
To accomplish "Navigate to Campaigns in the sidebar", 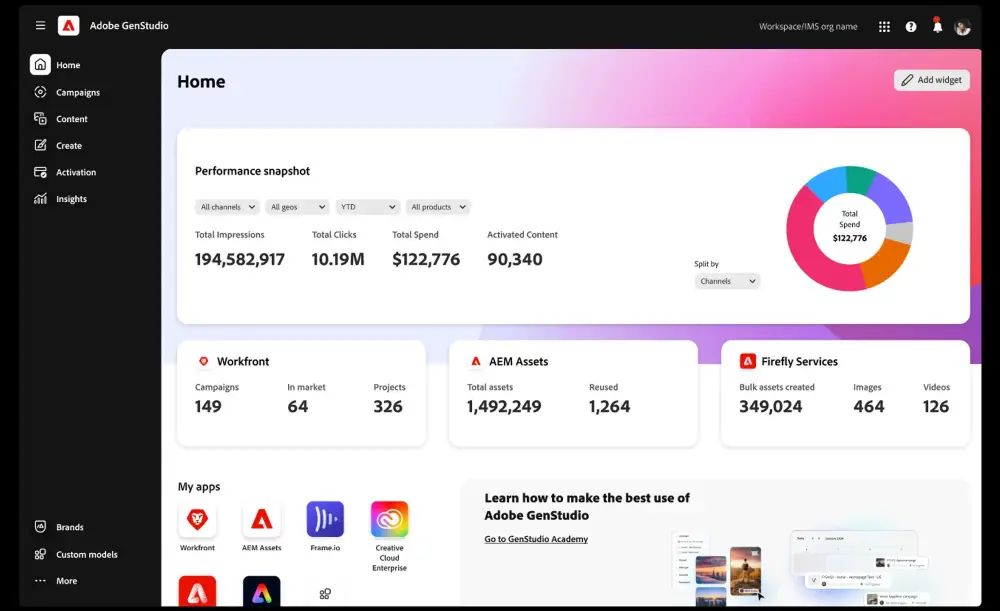I will (x=77, y=92).
